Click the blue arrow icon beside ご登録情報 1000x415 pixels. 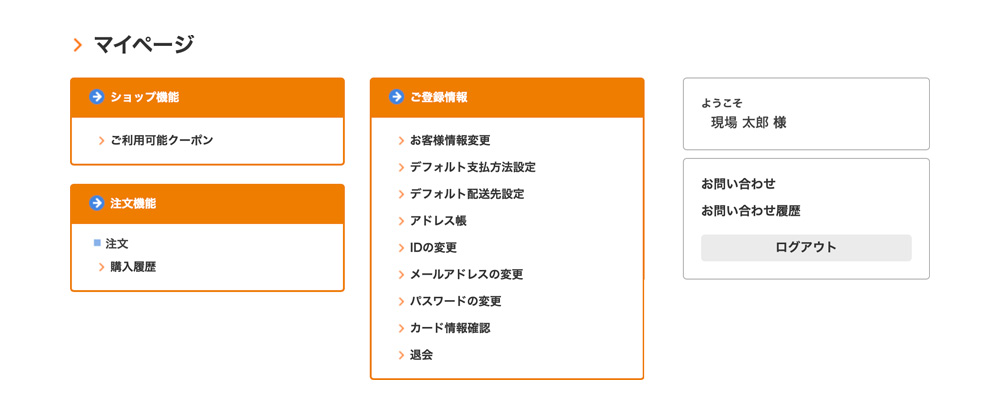pos(397,97)
